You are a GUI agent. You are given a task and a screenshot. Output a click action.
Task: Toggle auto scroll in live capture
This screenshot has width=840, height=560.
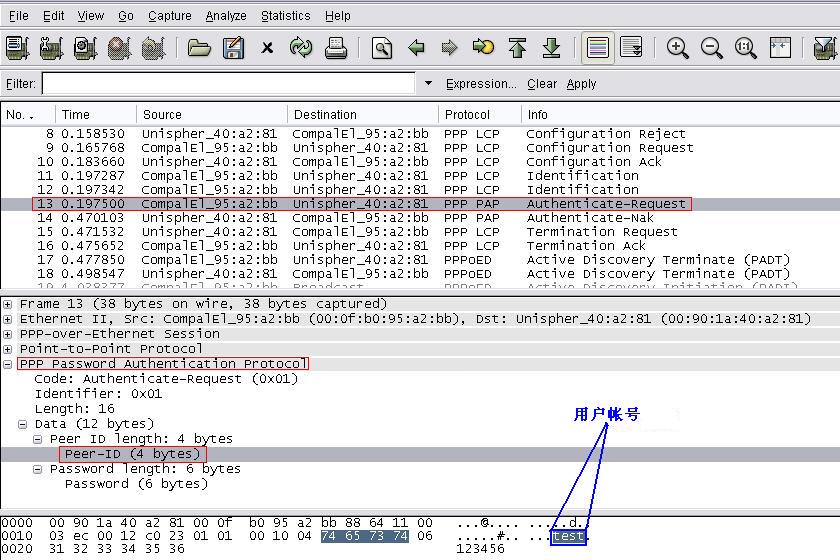631,47
